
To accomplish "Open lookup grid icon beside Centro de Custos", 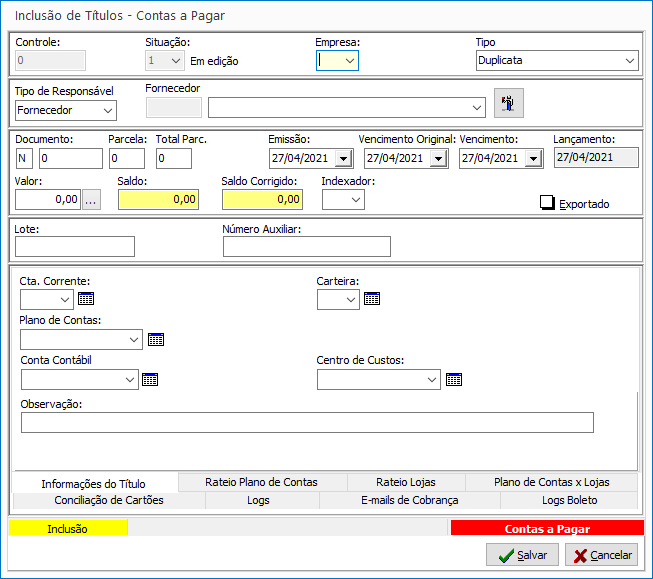I will tap(454, 379).
